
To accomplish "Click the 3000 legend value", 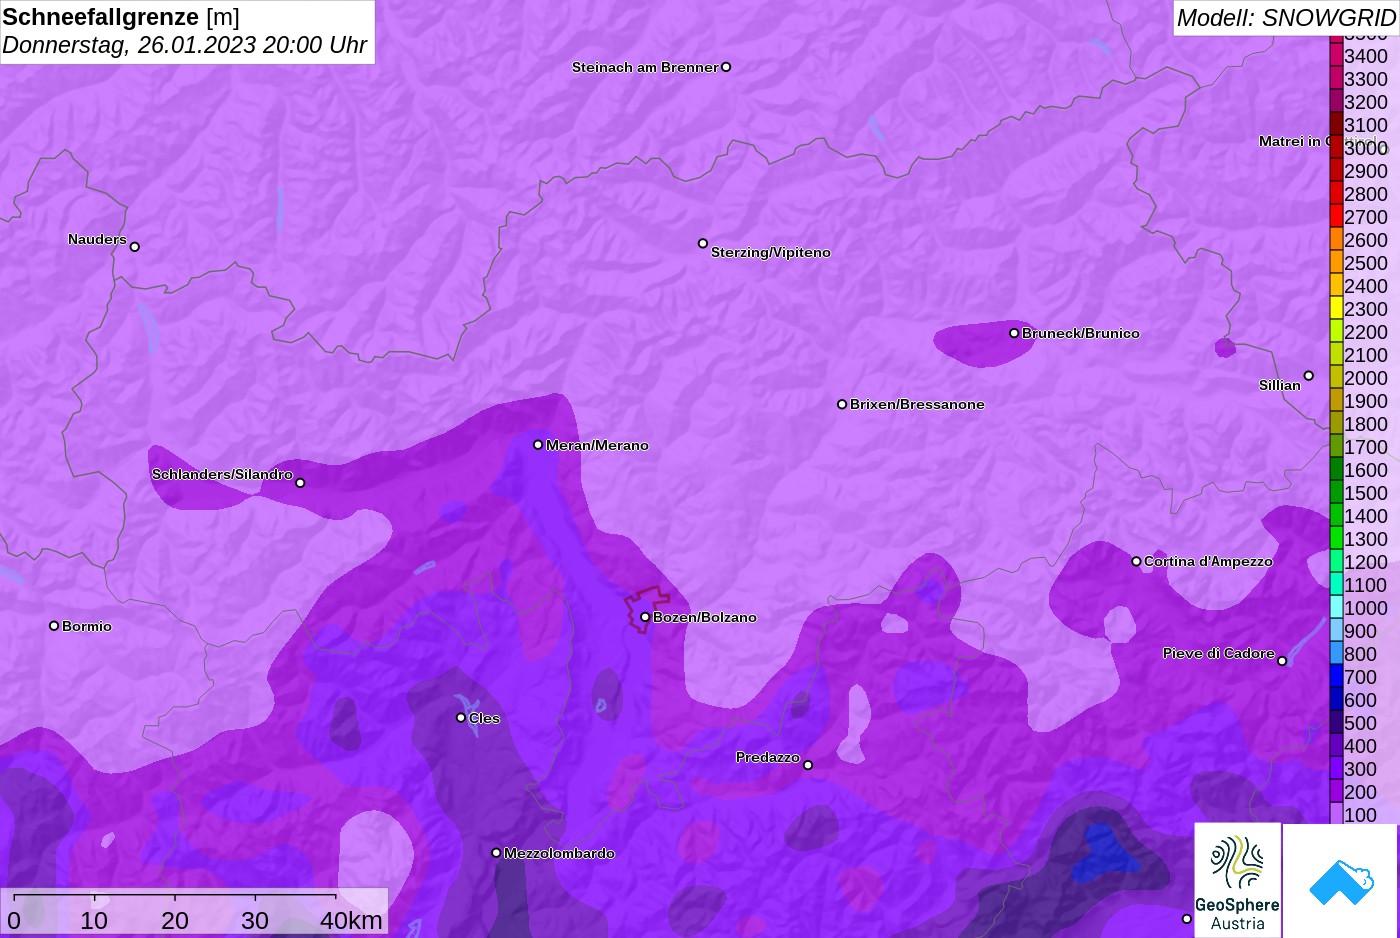I will (1366, 148).
